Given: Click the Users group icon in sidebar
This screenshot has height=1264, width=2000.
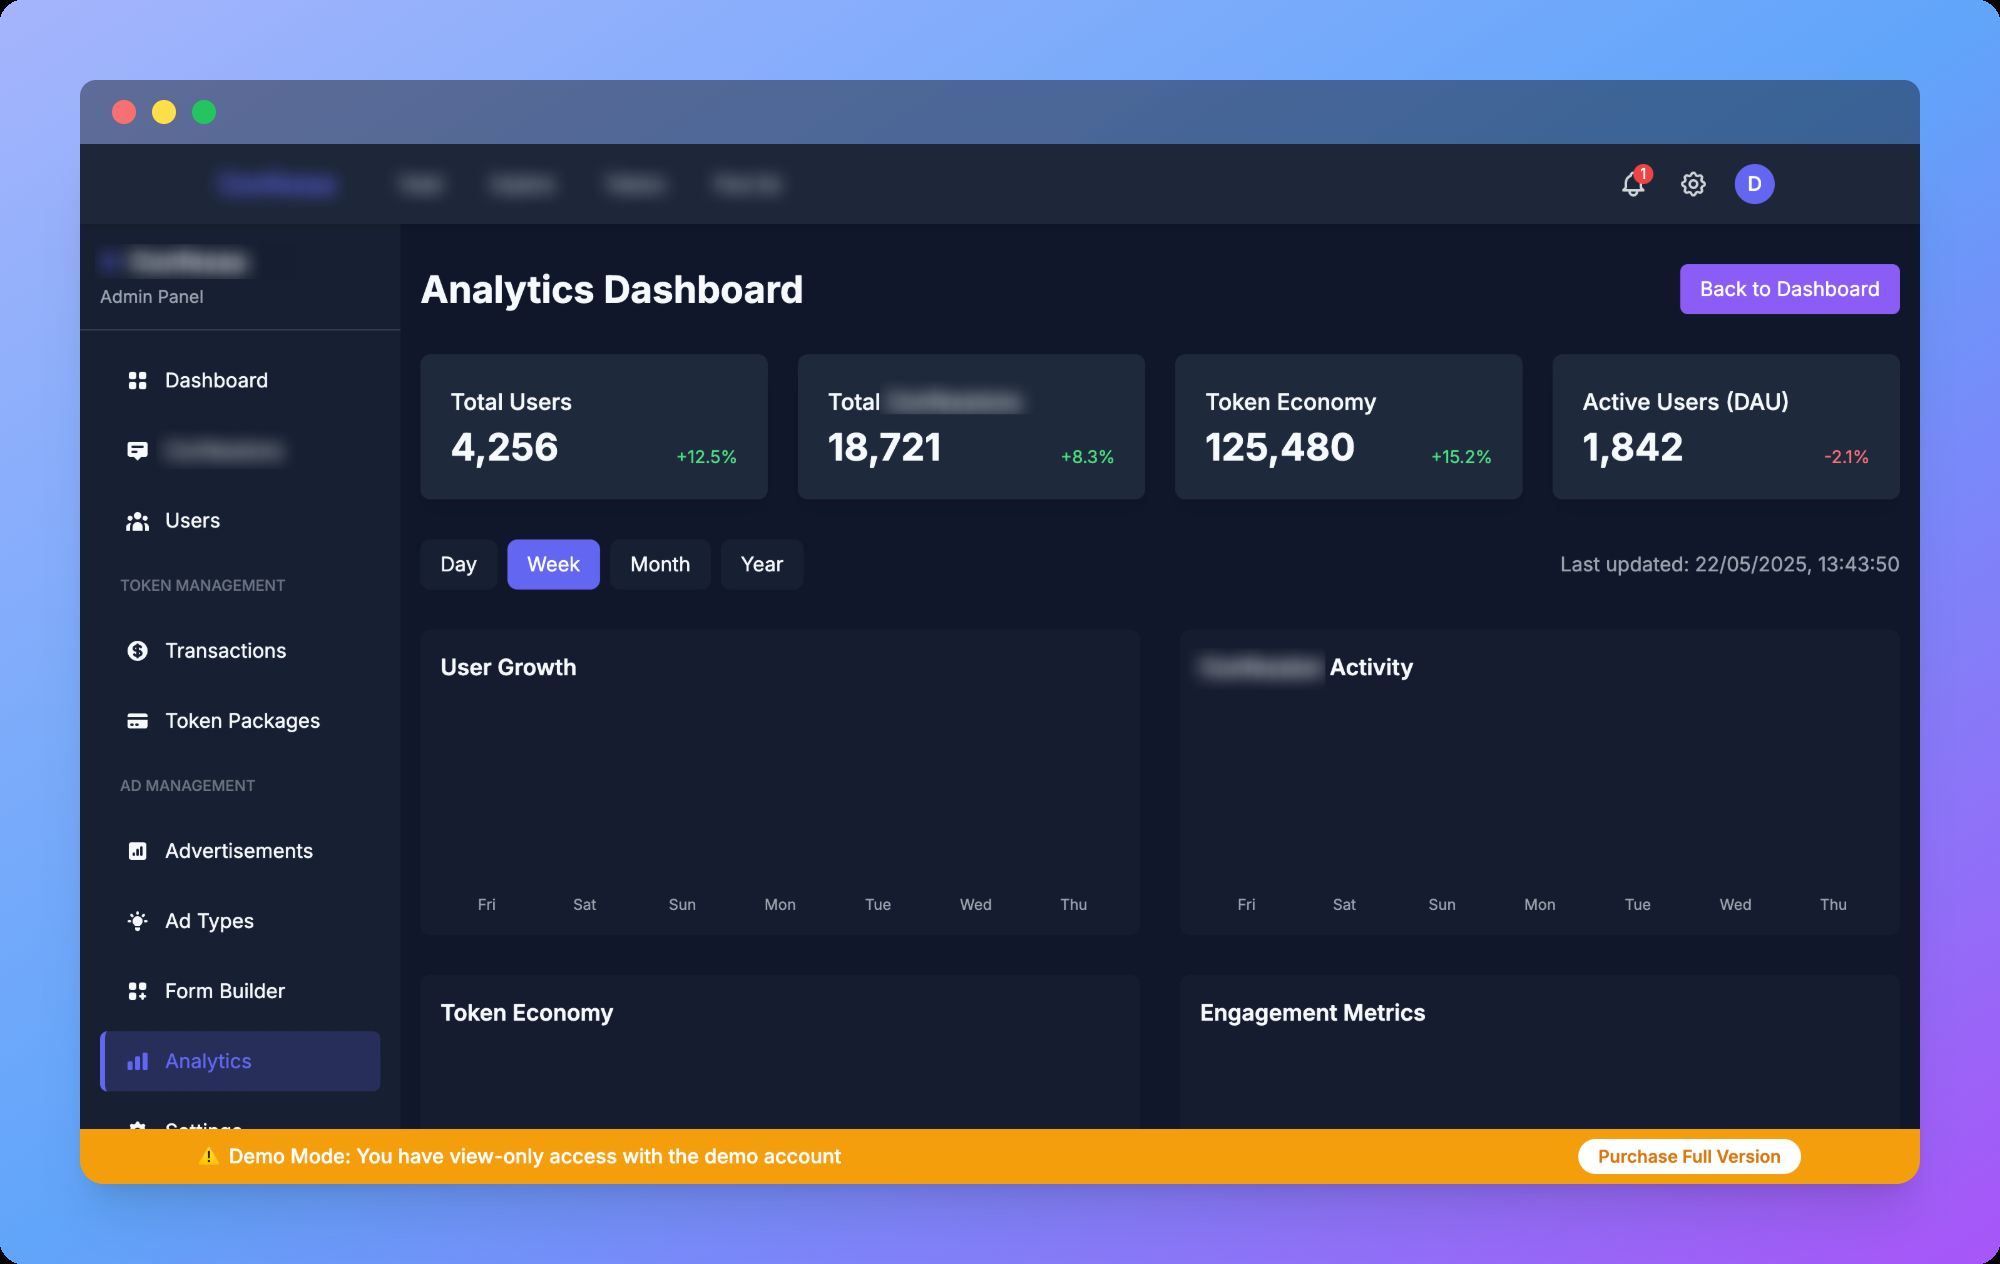Looking at the screenshot, I should click(x=138, y=521).
